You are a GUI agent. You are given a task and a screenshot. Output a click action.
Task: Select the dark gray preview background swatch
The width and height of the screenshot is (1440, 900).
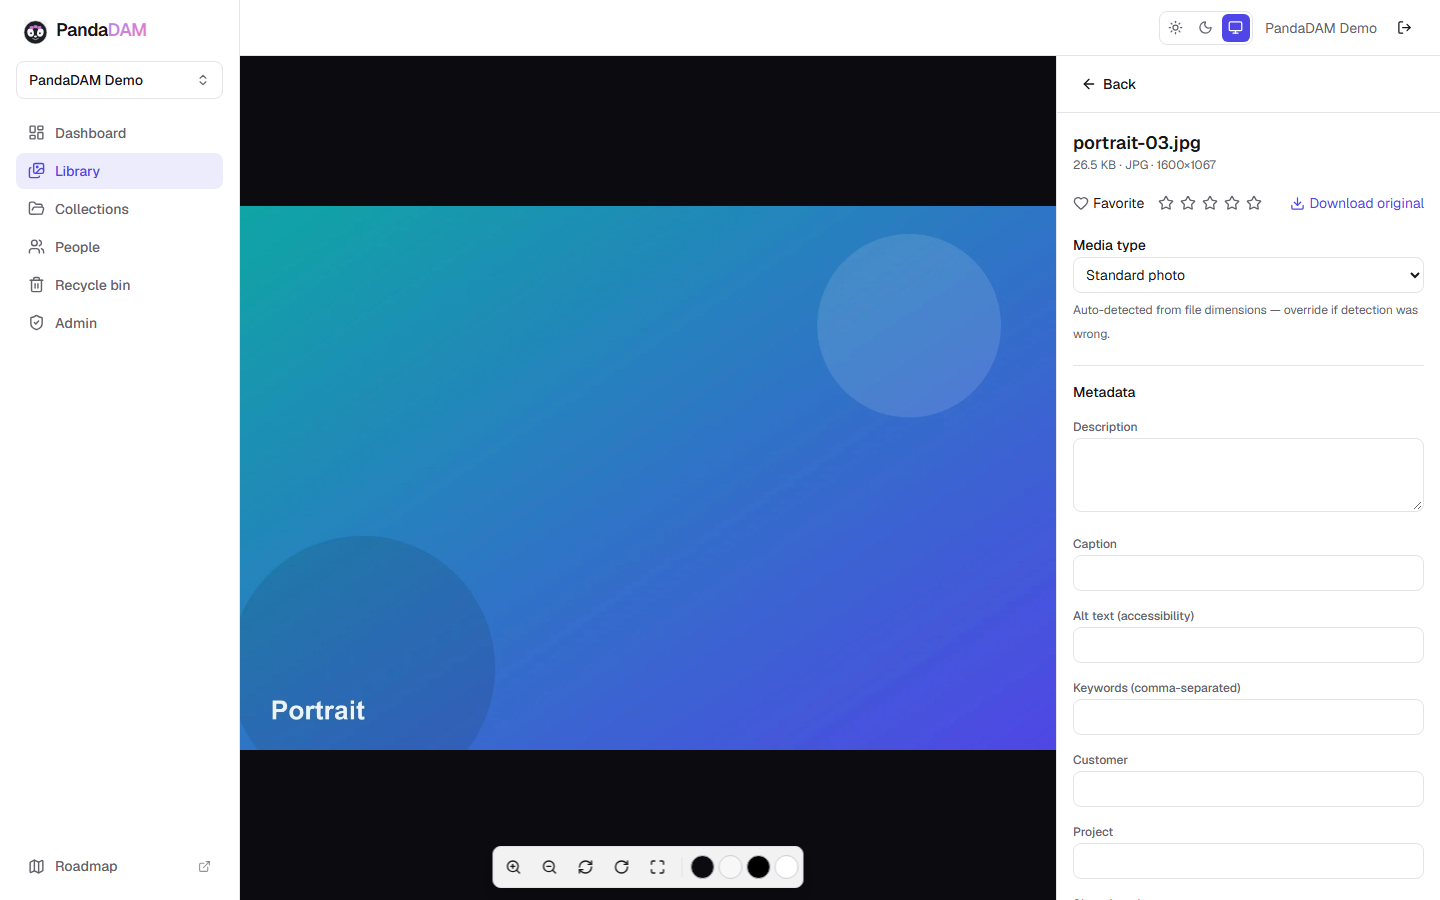pos(703,867)
